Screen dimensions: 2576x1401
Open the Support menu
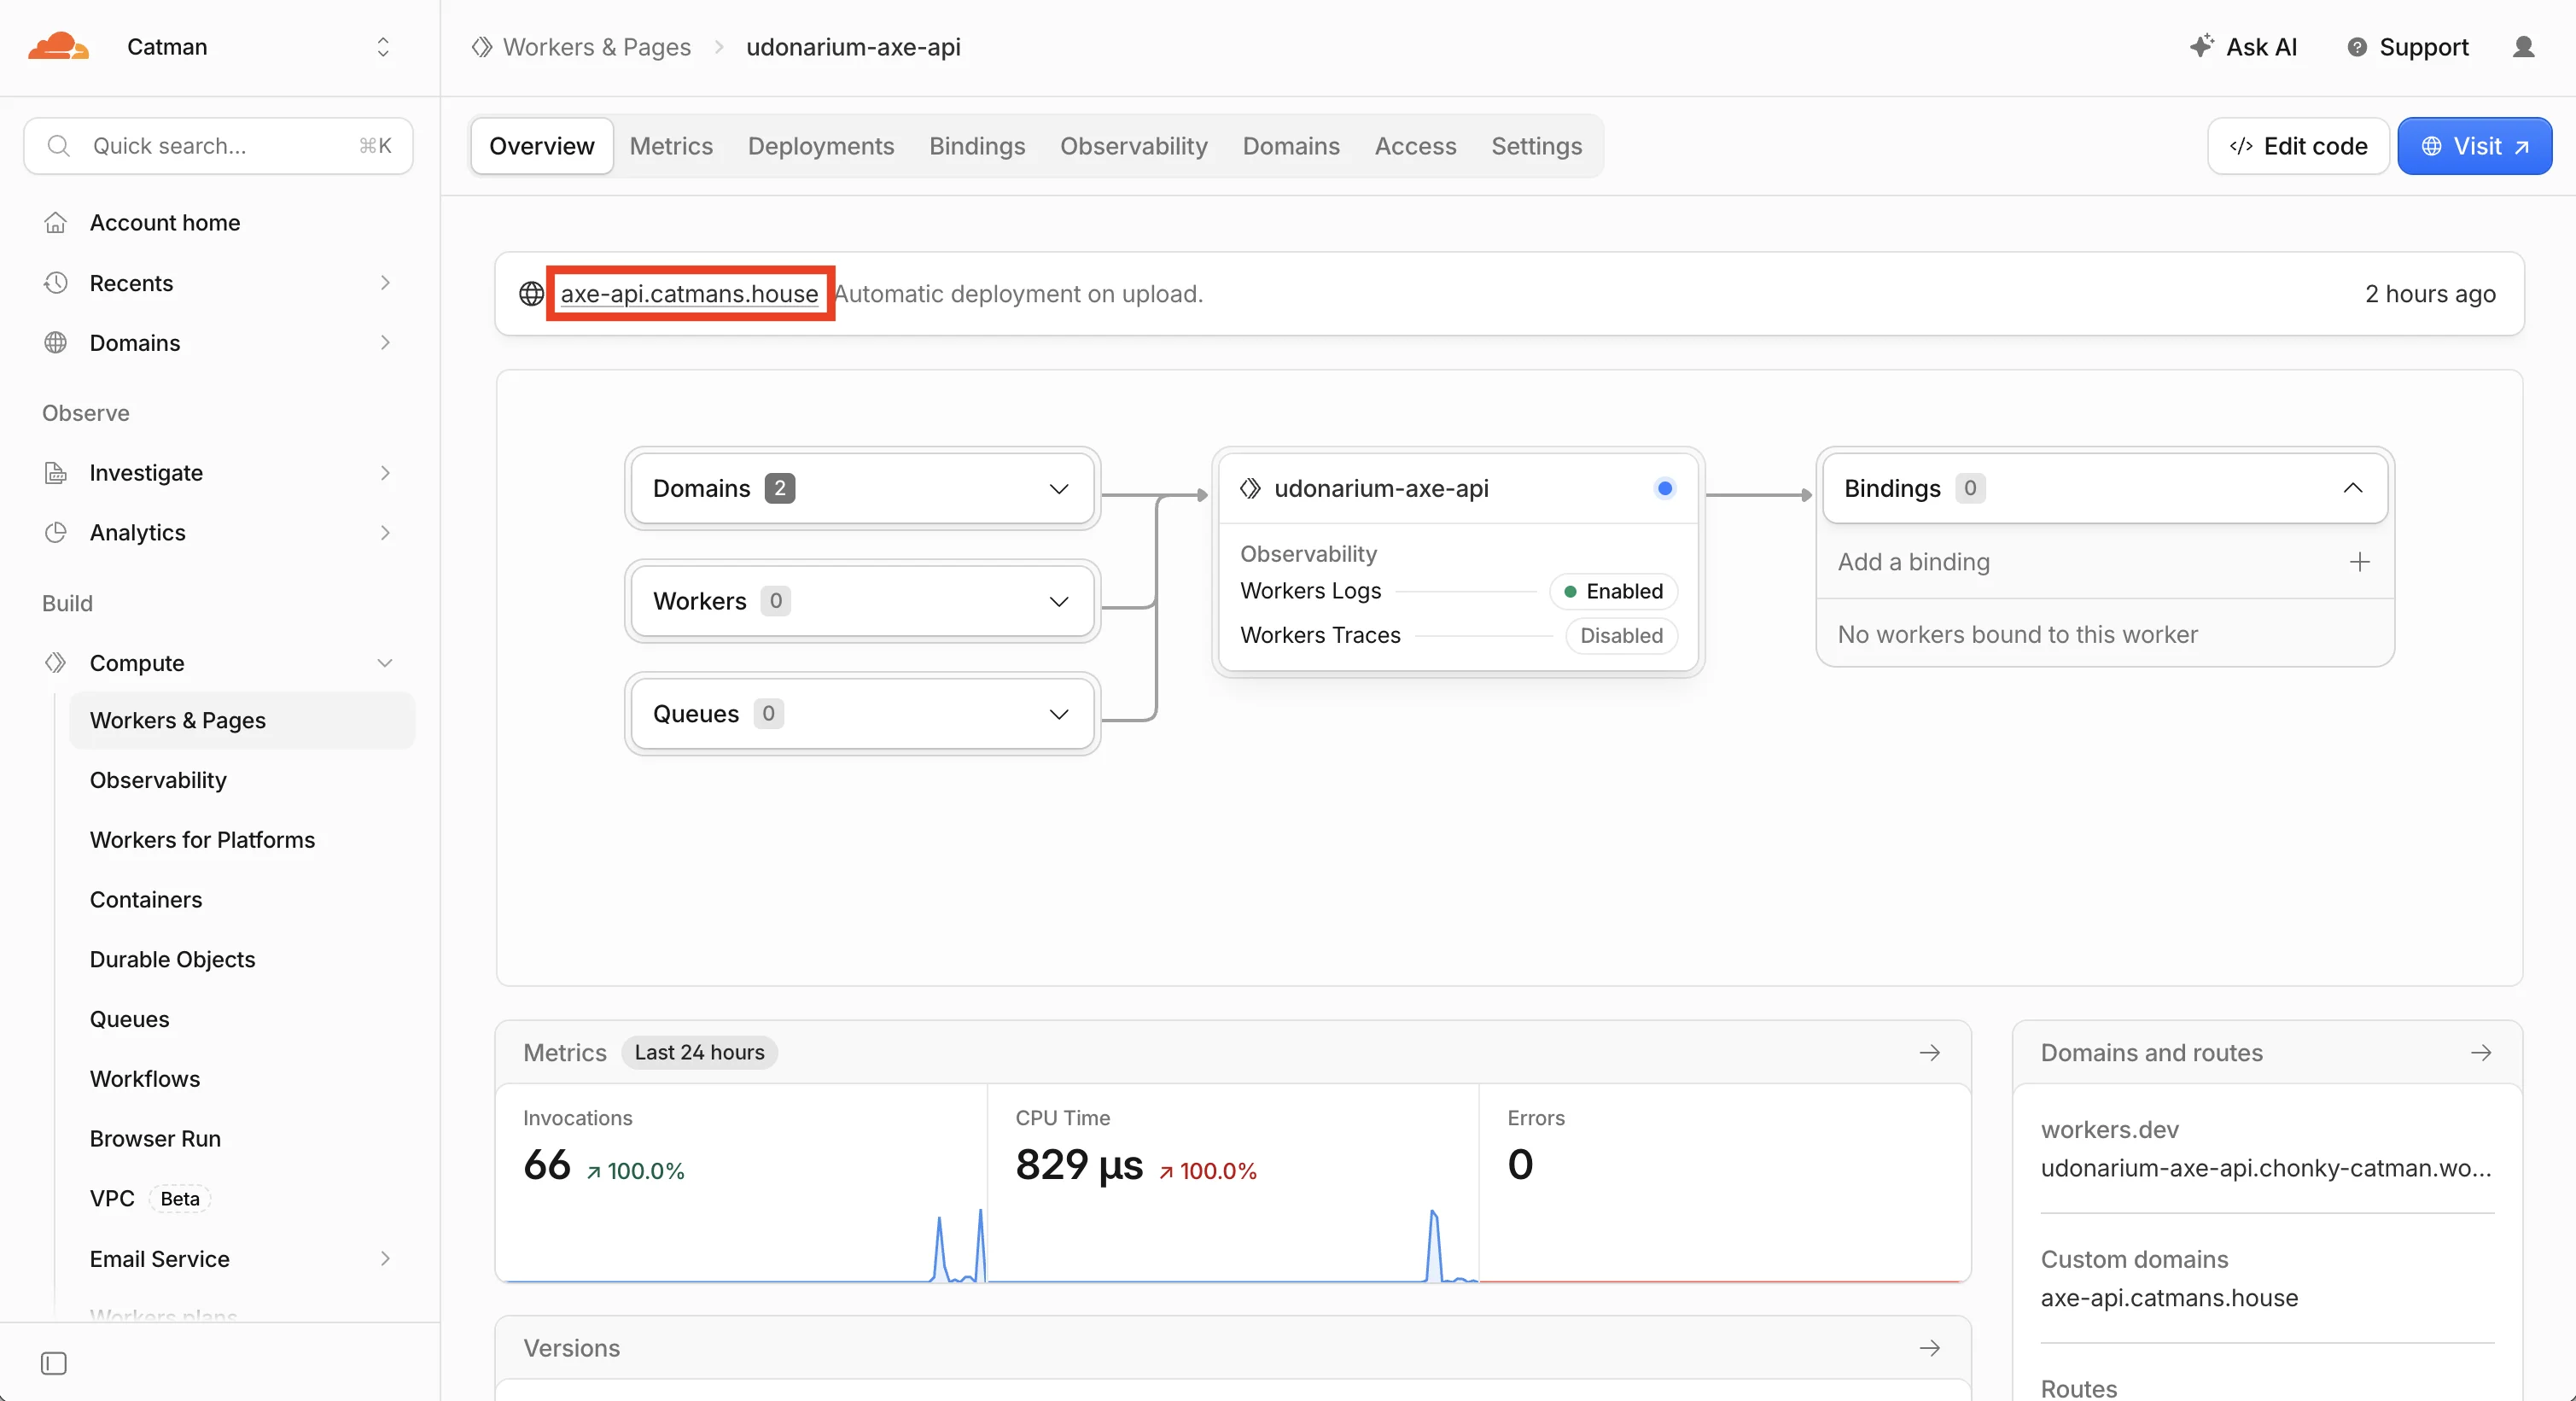coord(2408,47)
